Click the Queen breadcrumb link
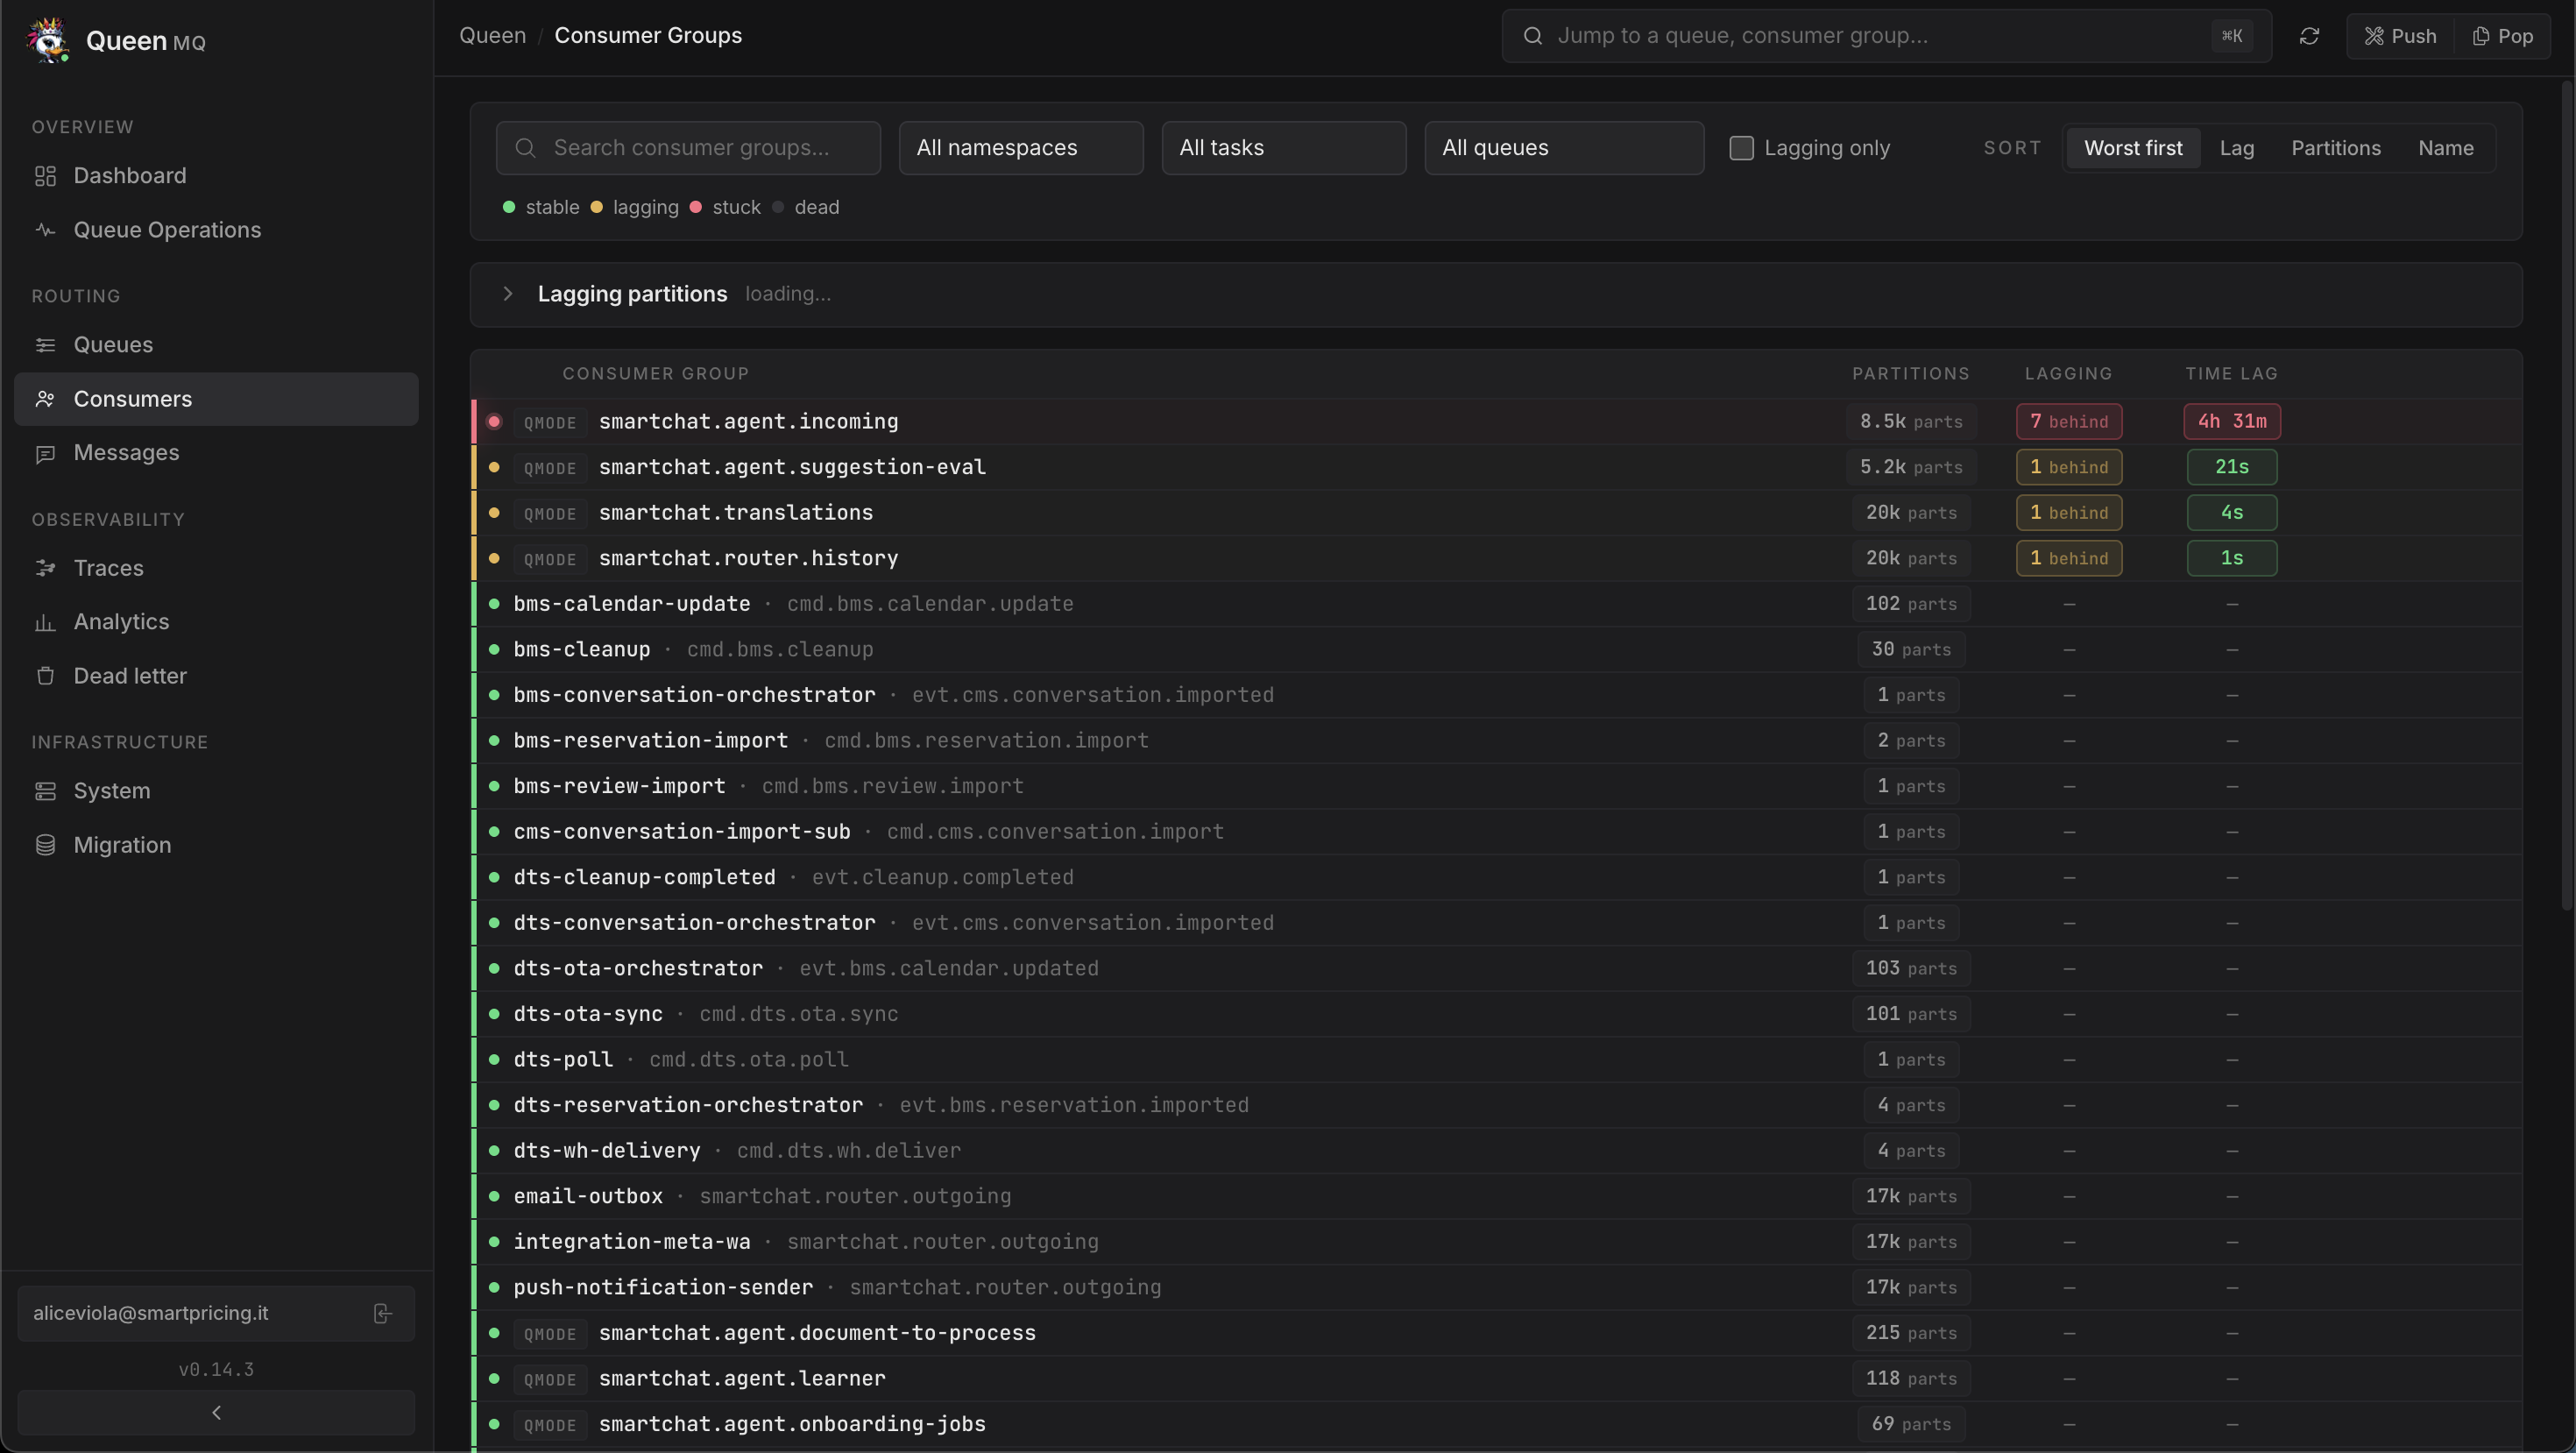 coord(492,36)
